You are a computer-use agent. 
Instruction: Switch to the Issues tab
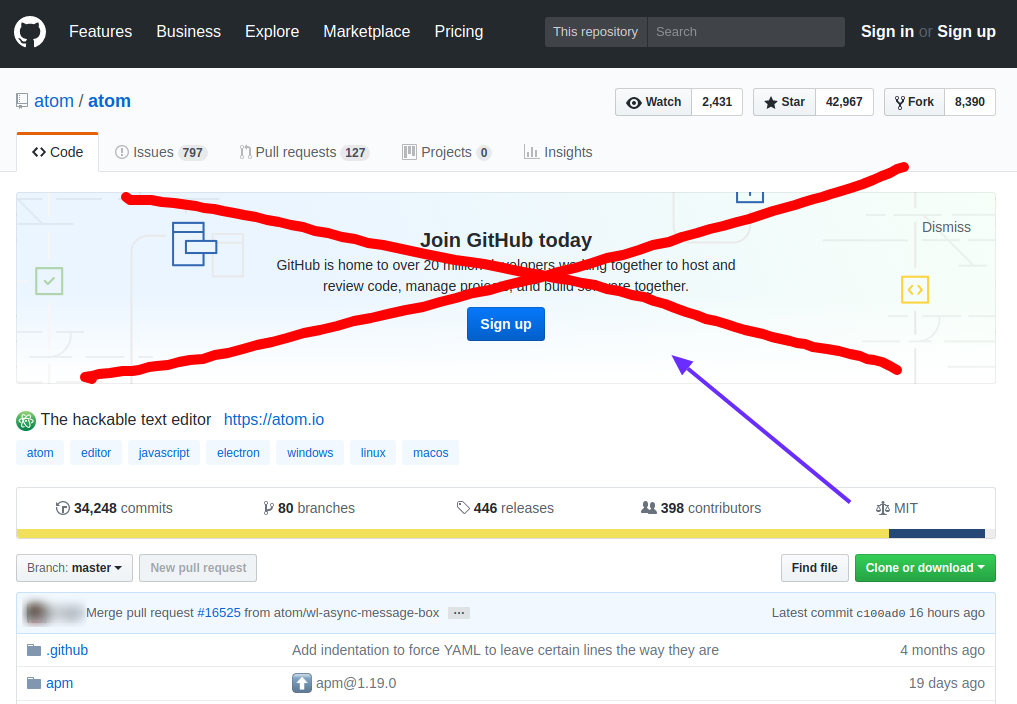point(161,152)
